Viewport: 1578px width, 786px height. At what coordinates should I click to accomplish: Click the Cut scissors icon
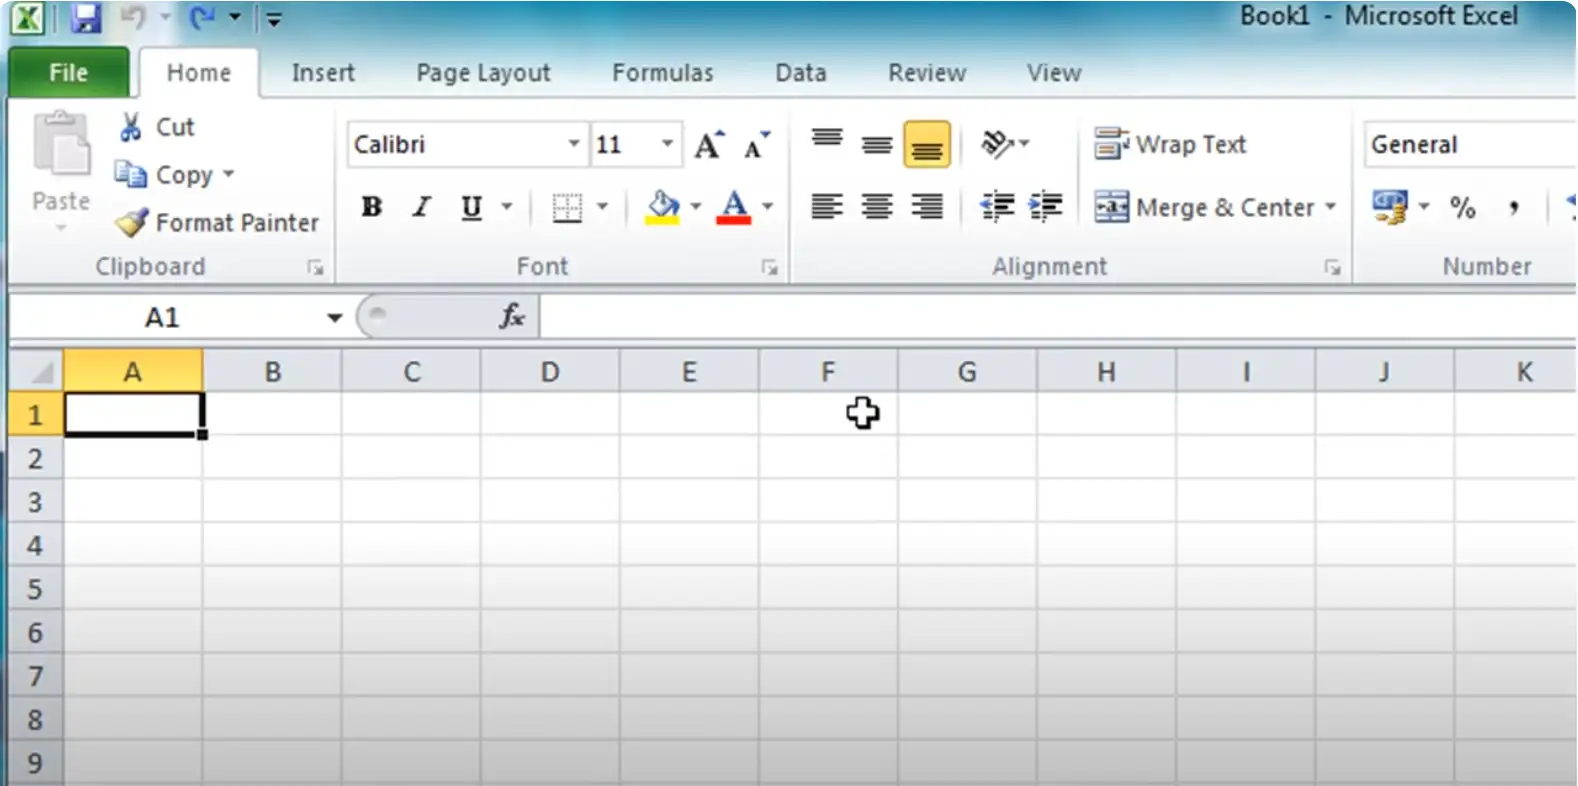coord(130,127)
